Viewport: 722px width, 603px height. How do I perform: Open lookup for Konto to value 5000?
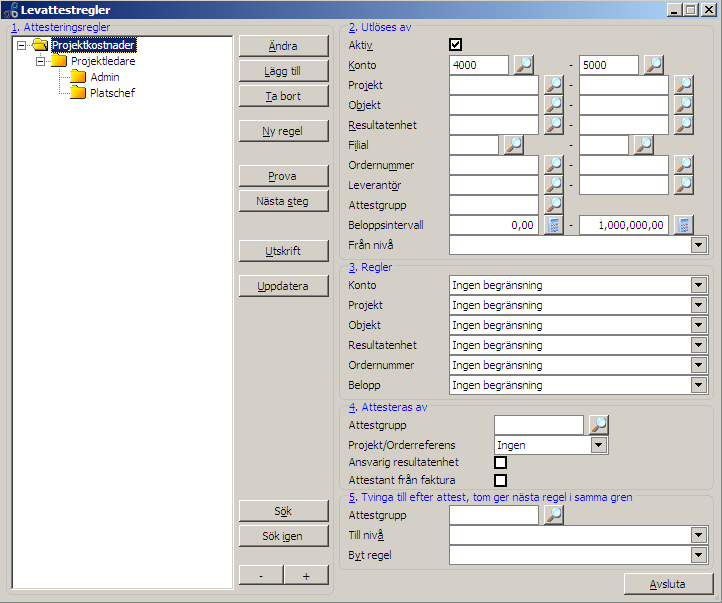653,65
